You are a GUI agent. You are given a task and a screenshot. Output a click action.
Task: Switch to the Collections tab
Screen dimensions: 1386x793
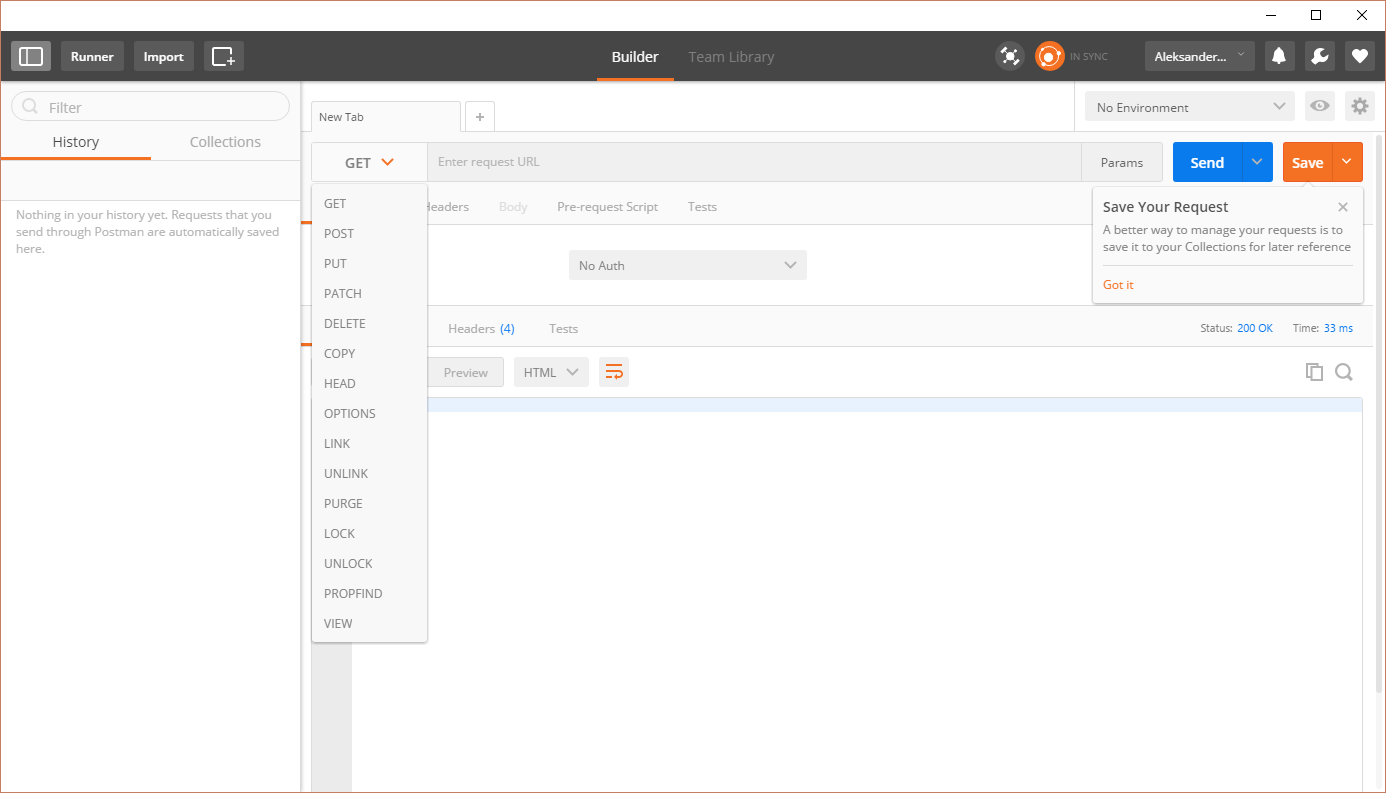[x=225, y=142]
